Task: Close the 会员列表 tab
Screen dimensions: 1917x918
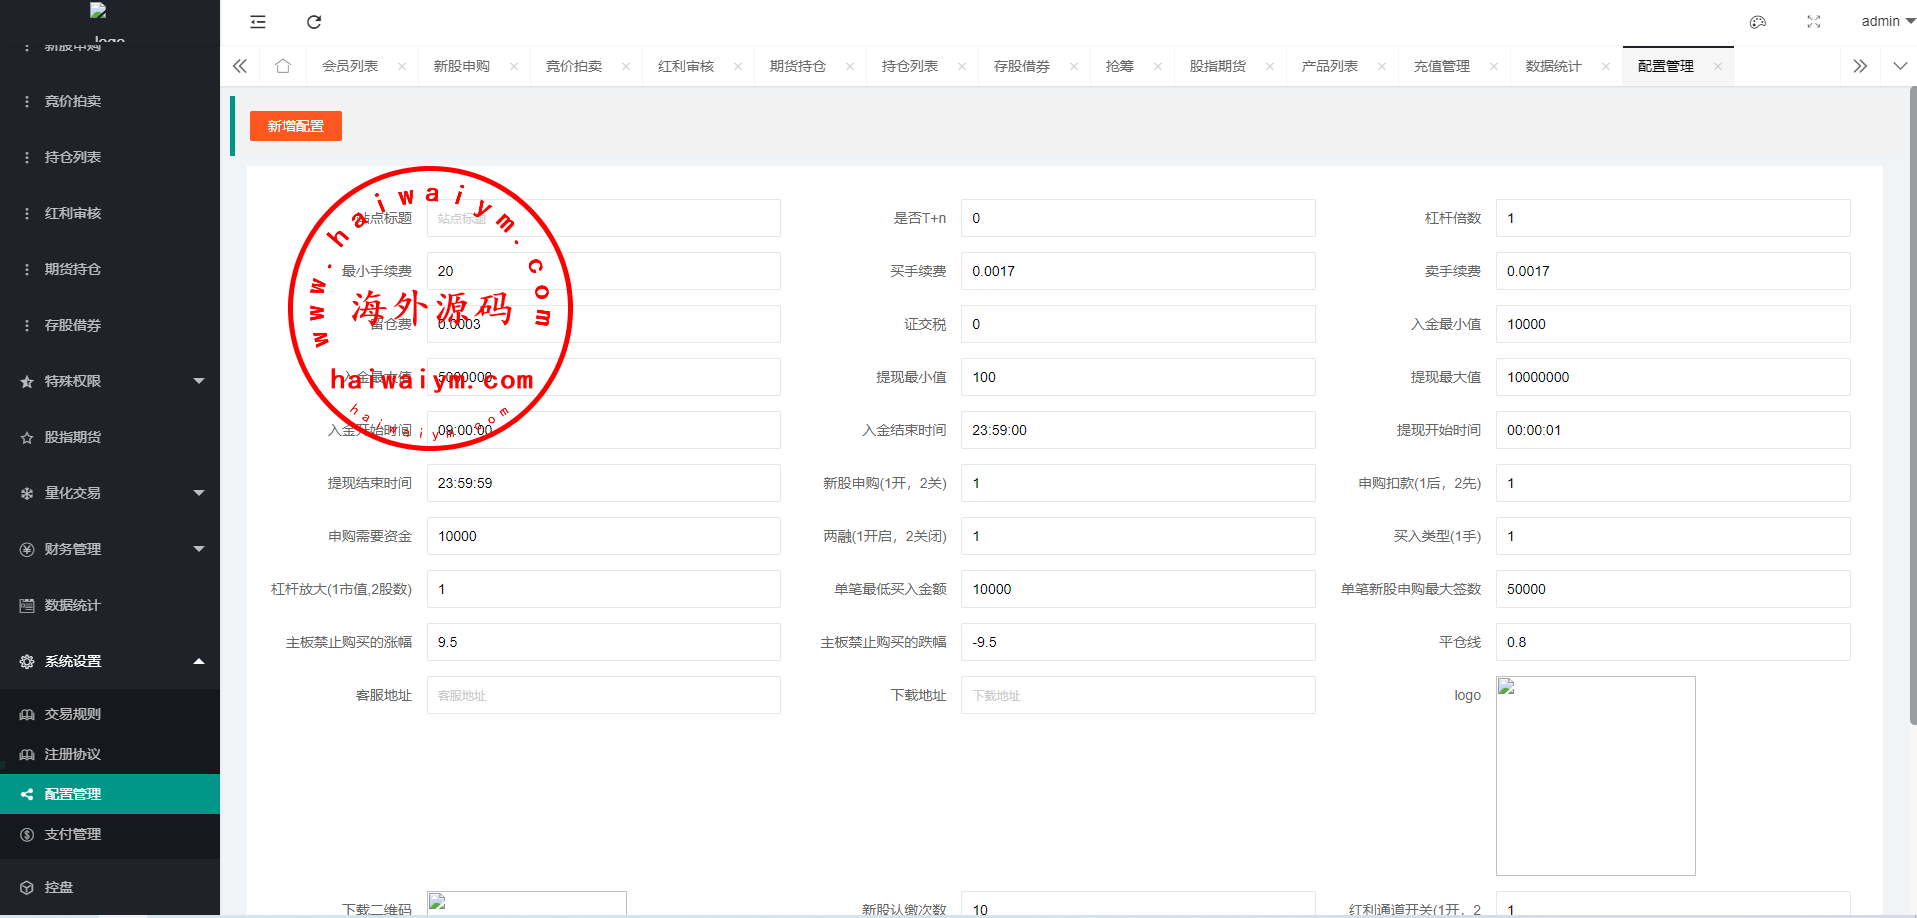Action: [x=402, y=67]
